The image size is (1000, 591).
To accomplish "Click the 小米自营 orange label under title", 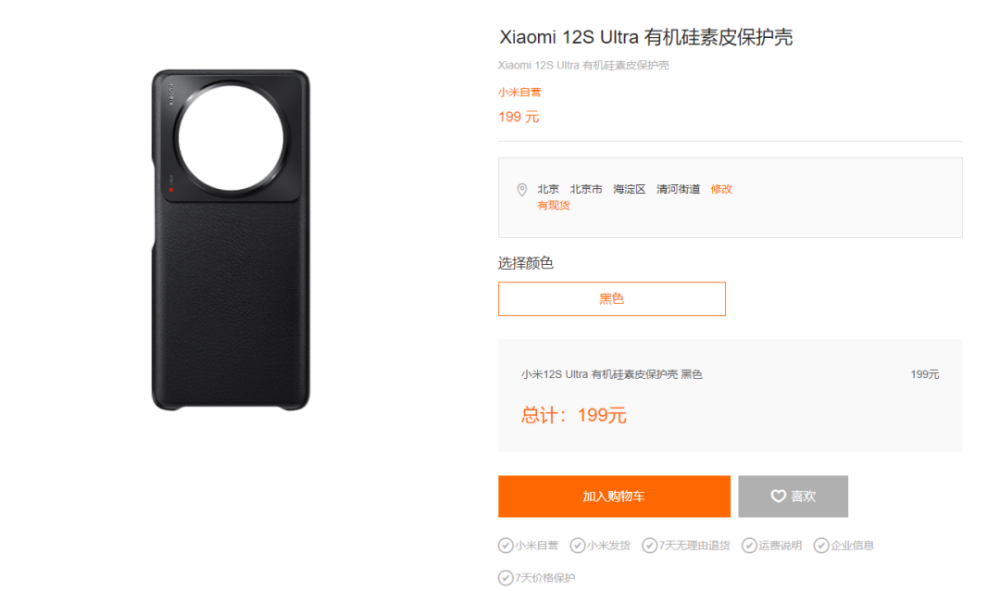I will (519, 92).
